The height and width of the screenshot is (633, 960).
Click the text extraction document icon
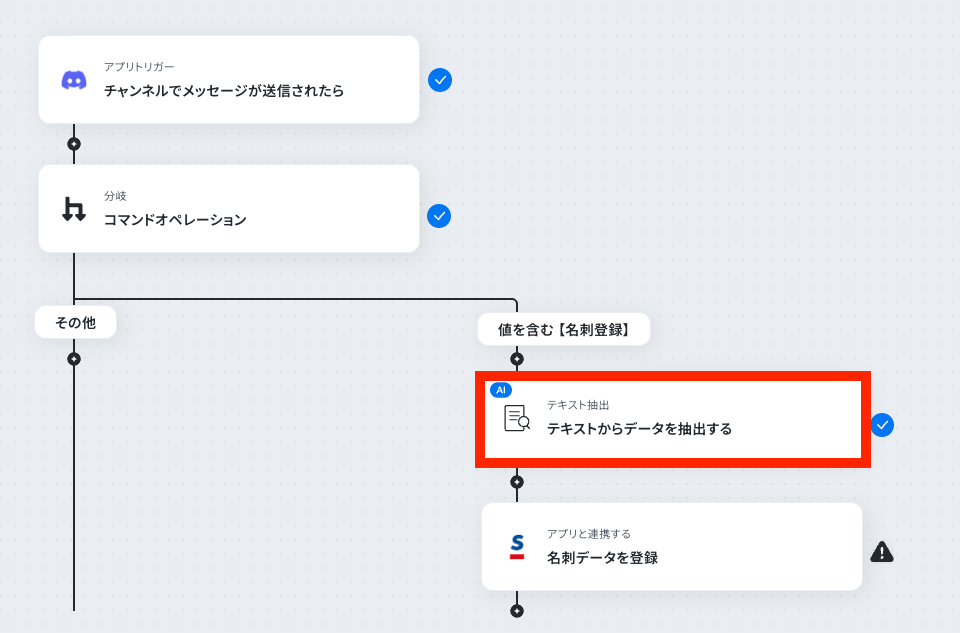click(517, 418)
